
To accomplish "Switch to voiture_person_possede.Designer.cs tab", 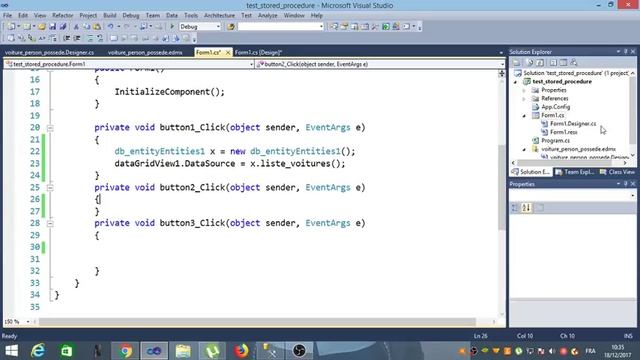I will tap(49, 53).
